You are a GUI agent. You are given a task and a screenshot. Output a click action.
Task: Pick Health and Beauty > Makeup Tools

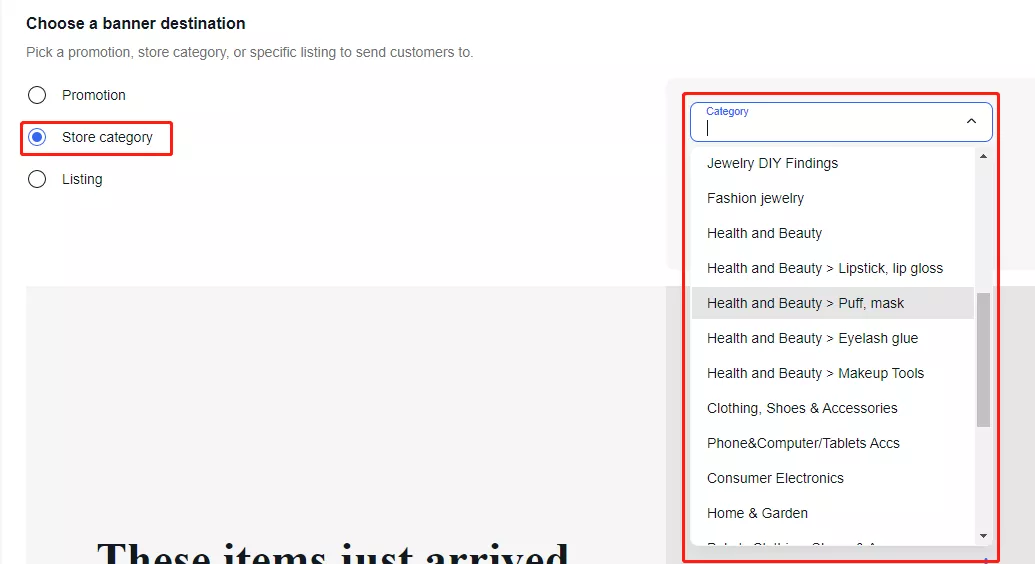815,373
